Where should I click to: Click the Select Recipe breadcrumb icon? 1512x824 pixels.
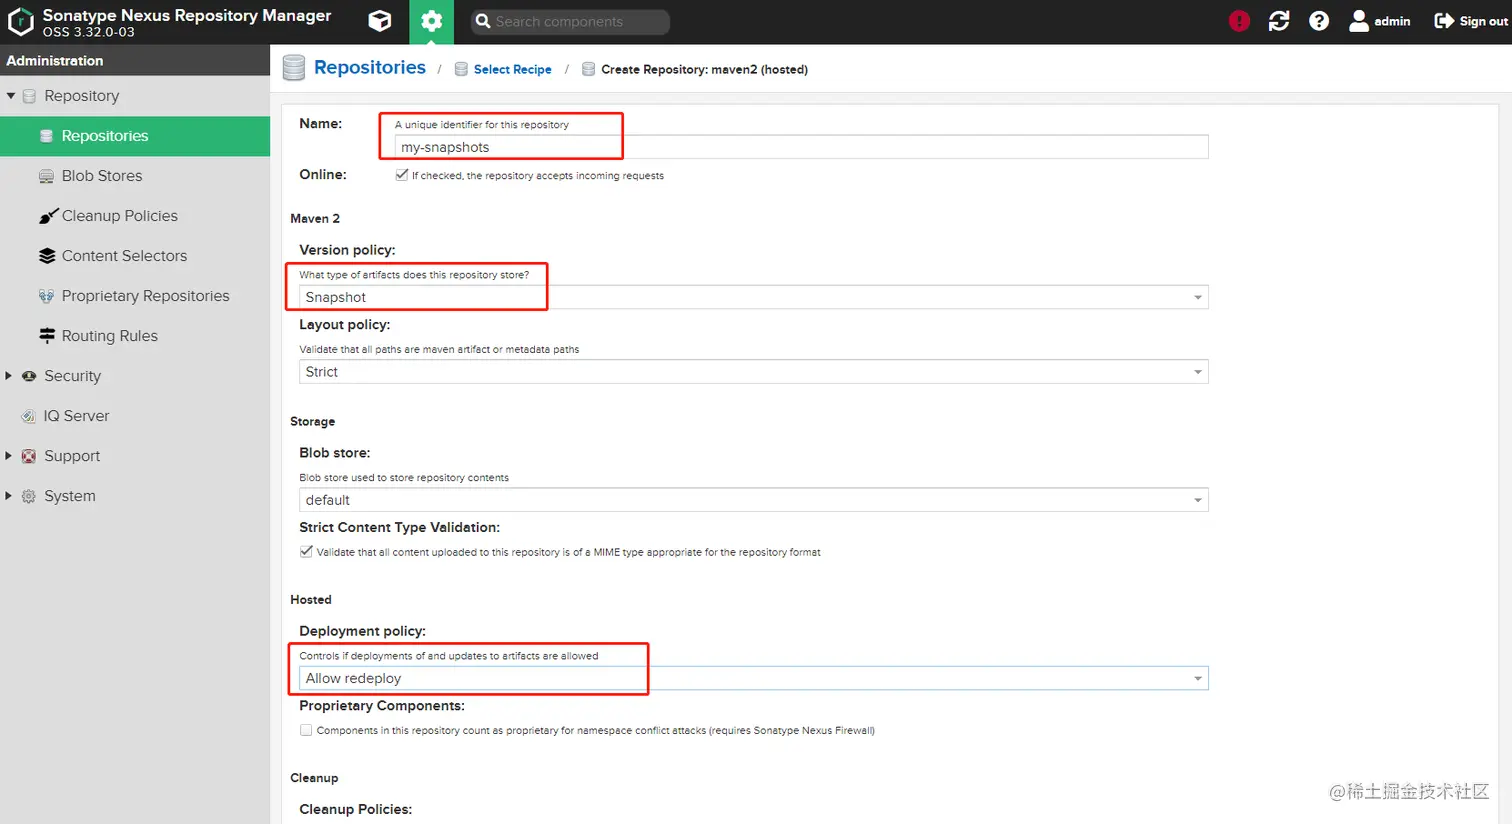[461, 69]
